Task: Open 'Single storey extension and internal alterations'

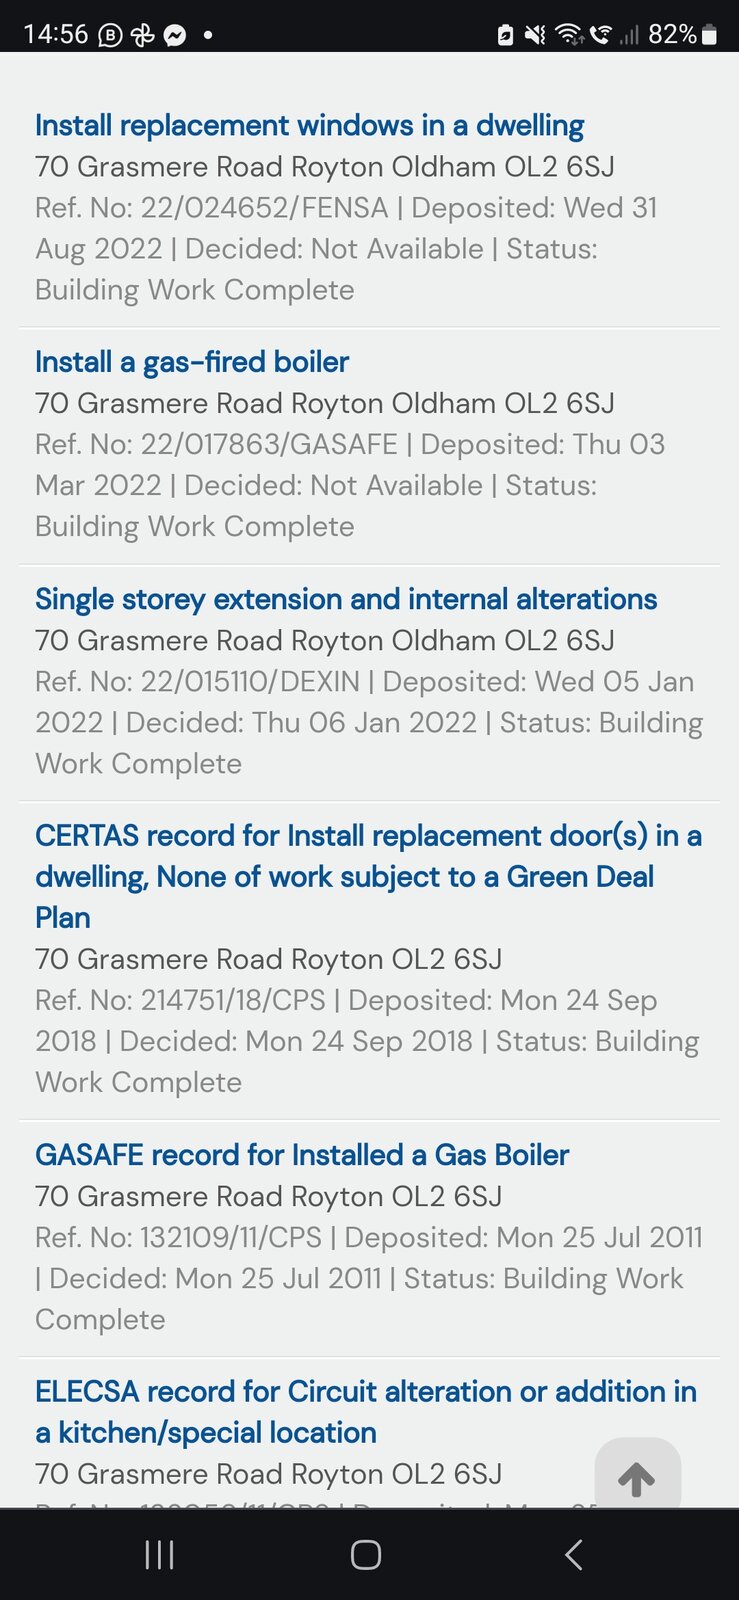Action: (x=346, y=599)
